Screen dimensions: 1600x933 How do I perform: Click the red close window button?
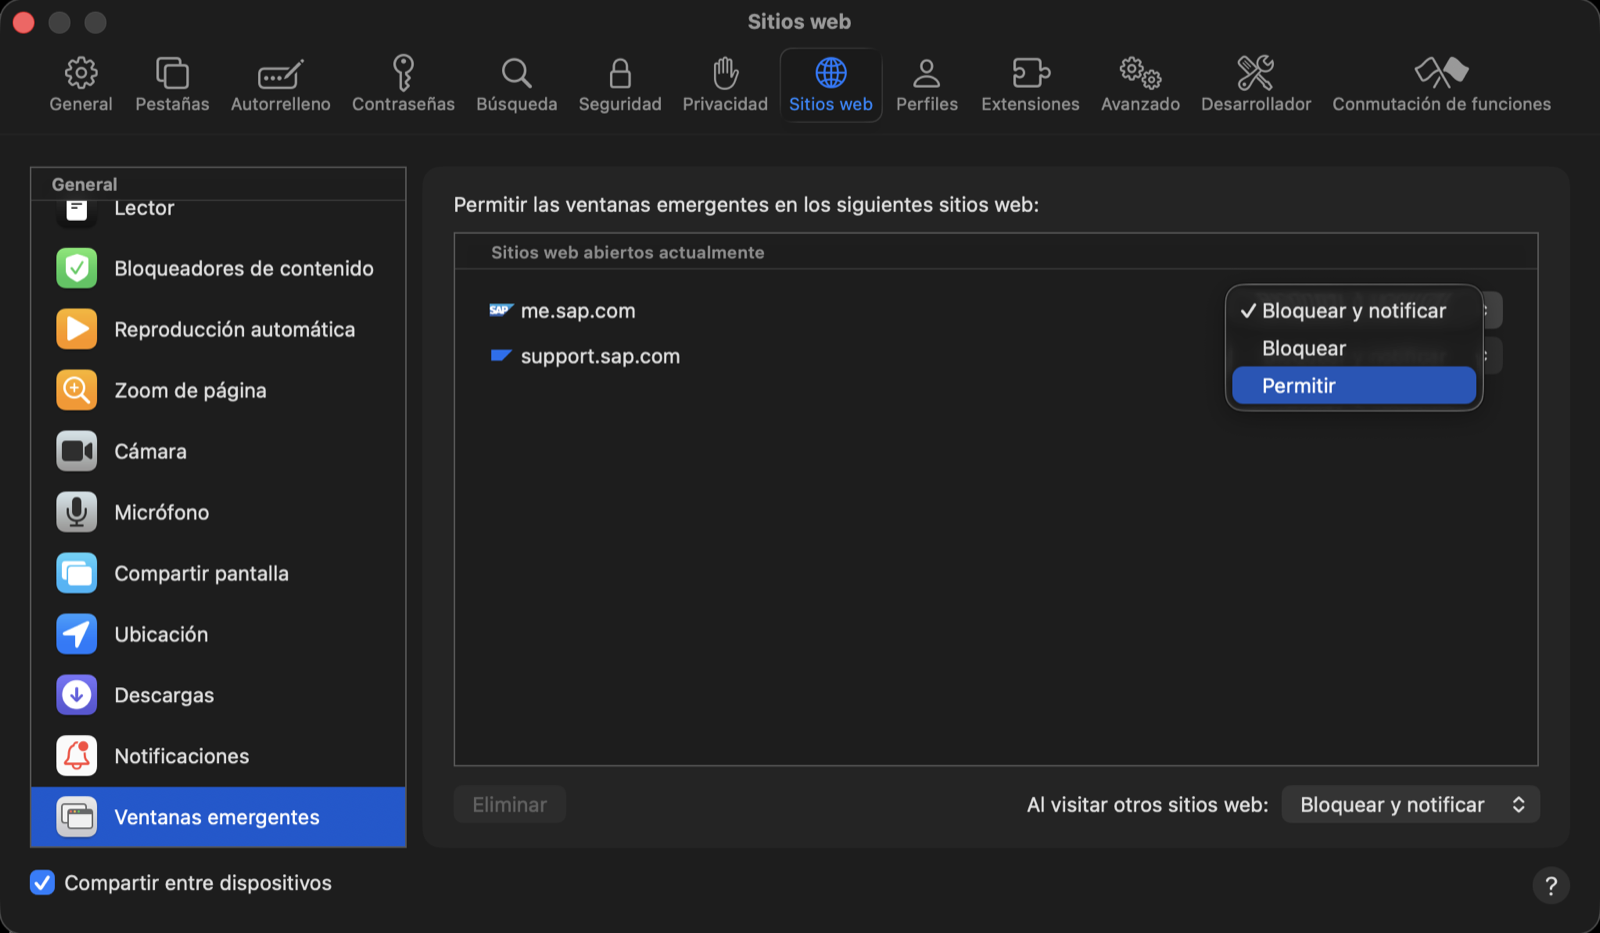pyautogui.click(x=23, y=22)
